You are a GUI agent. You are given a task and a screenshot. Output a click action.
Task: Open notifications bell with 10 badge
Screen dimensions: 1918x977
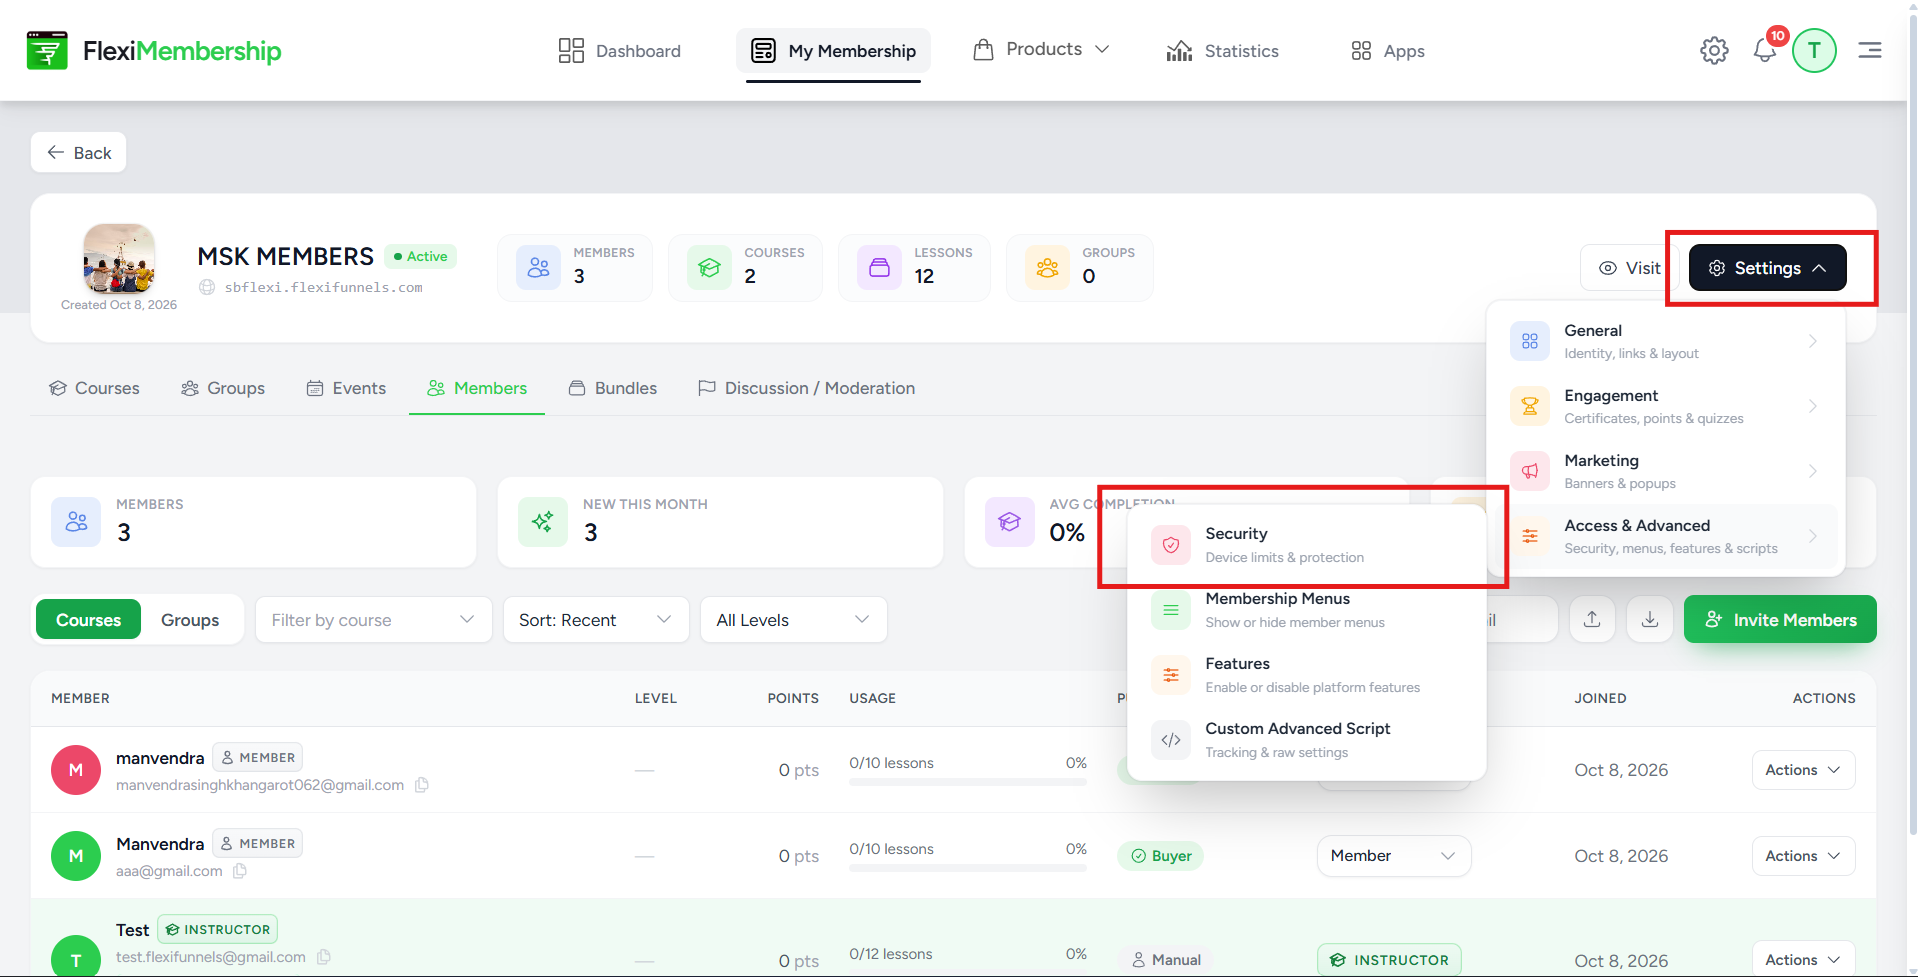coord(1765,50)
